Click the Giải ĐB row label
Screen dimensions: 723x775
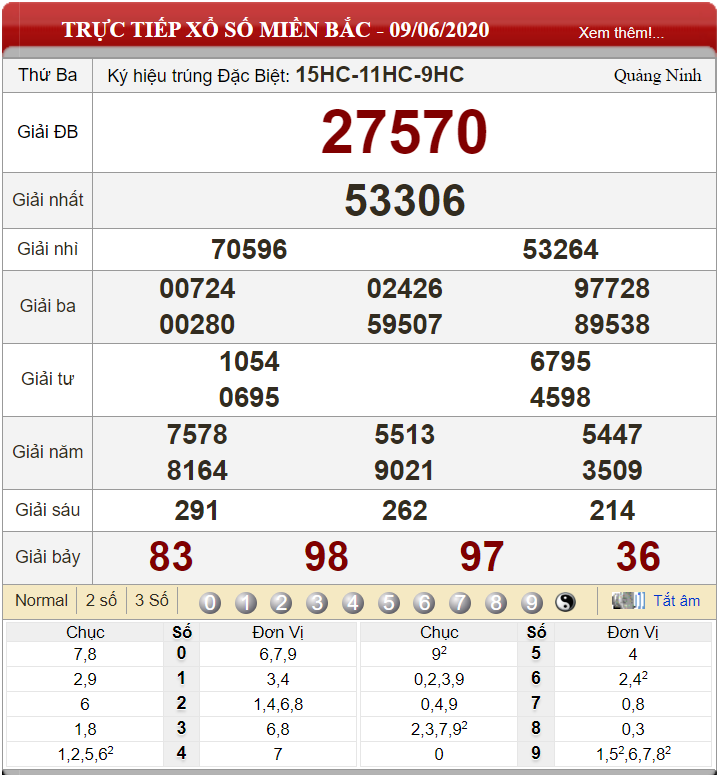pos(47,132)
